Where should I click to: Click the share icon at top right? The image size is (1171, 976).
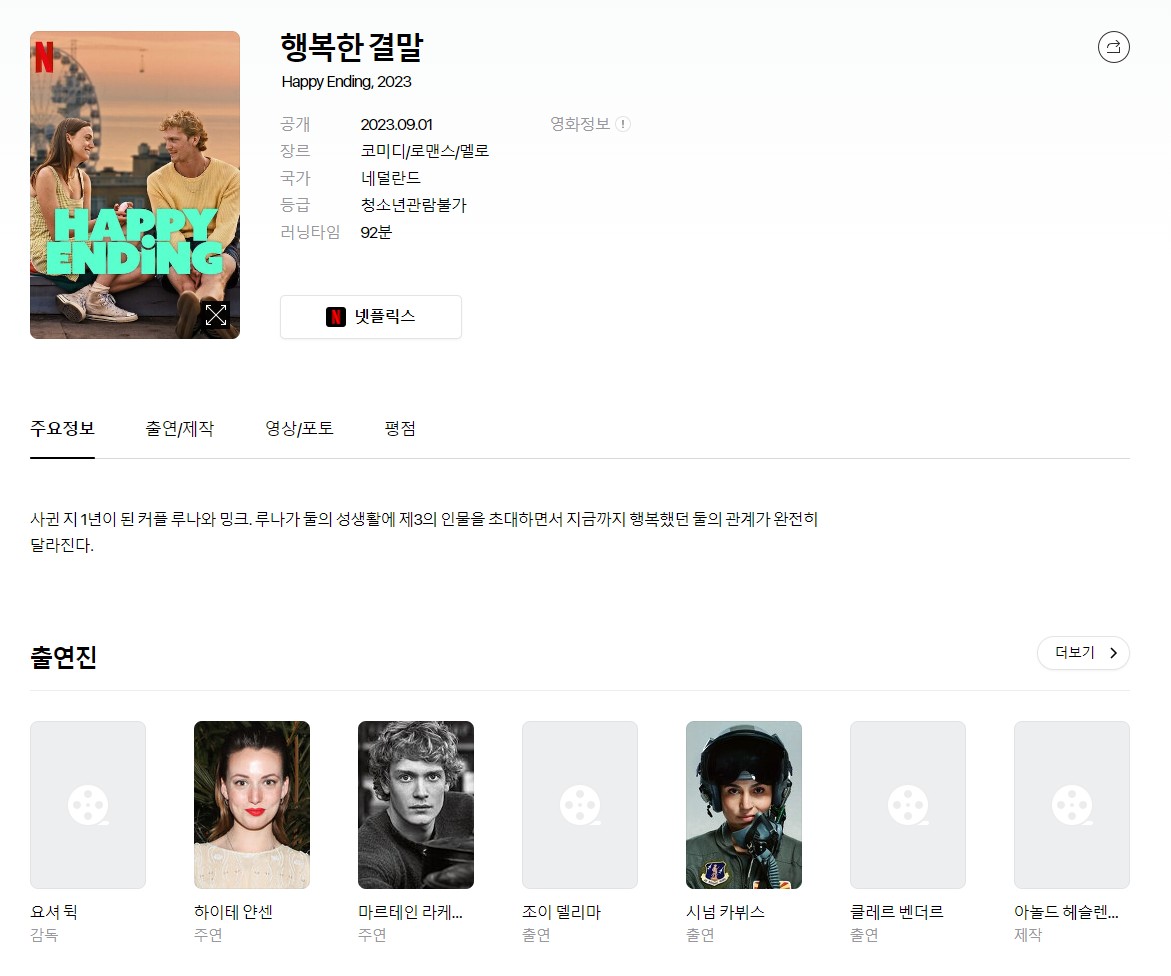pyautogui.click(x=1113, y=47)
